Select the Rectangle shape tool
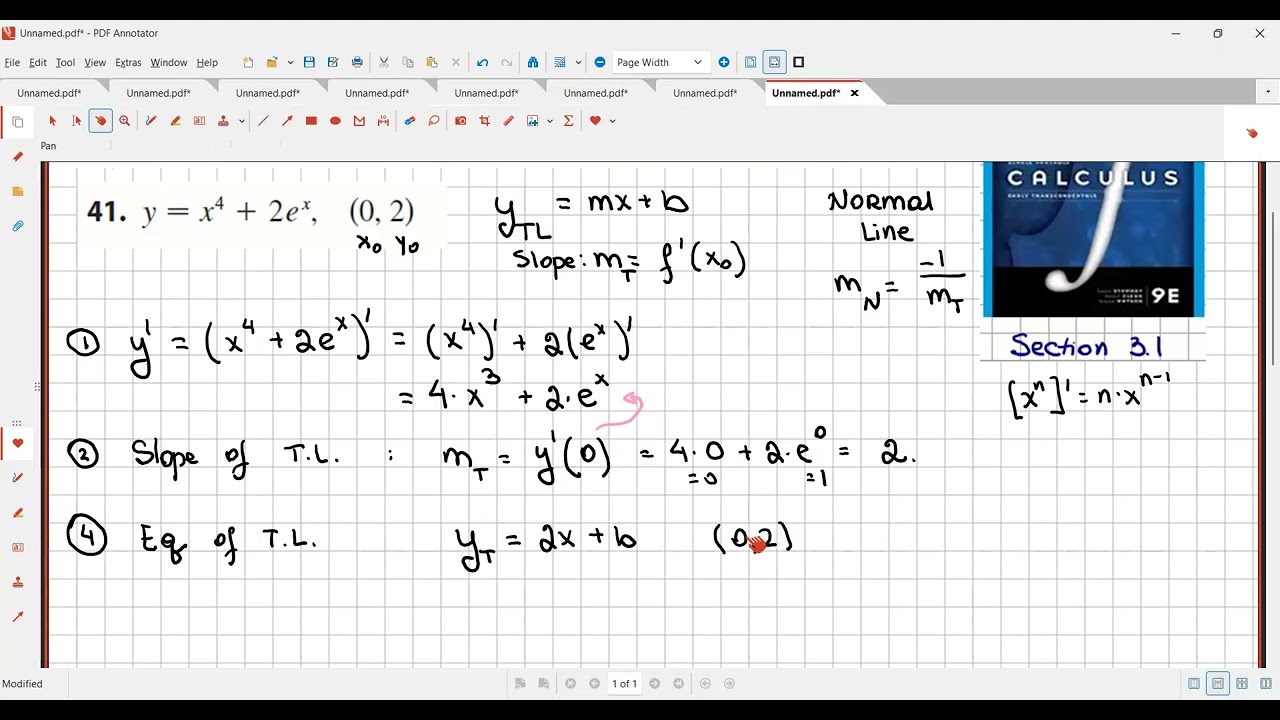The image size is (1280, 720). click(x=311, y=121)
